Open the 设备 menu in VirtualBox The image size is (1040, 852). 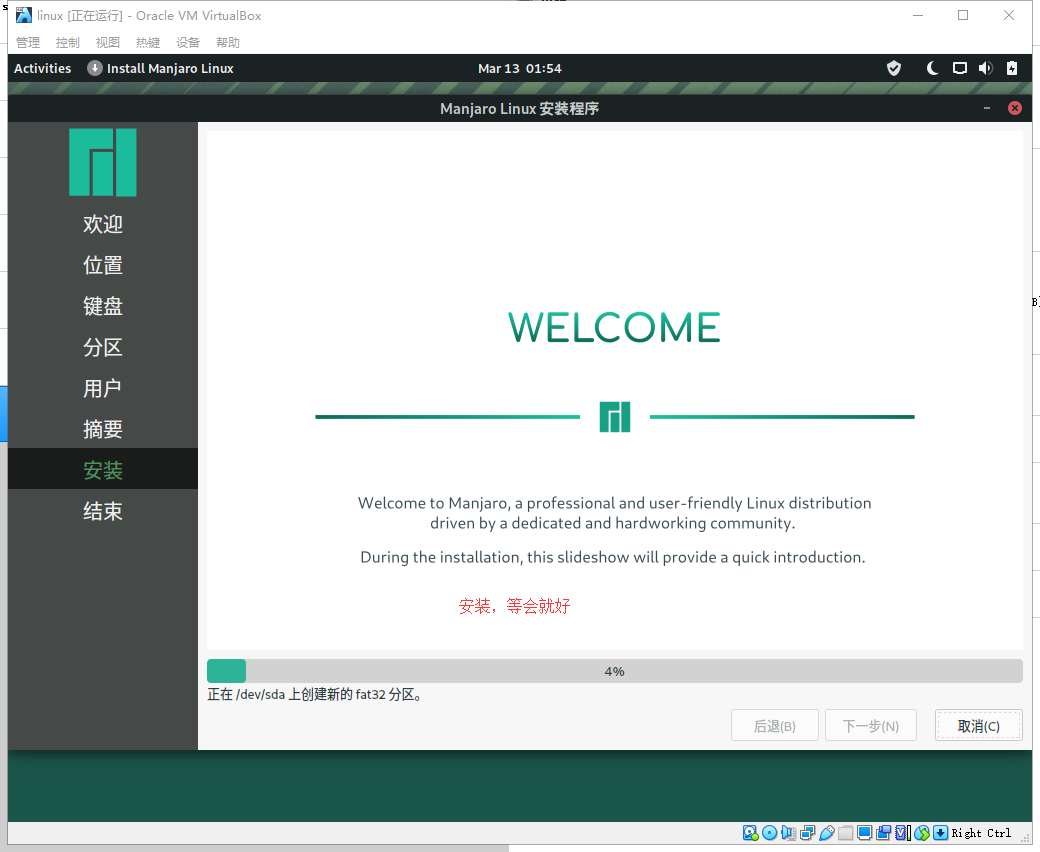(x=188, y=42)
